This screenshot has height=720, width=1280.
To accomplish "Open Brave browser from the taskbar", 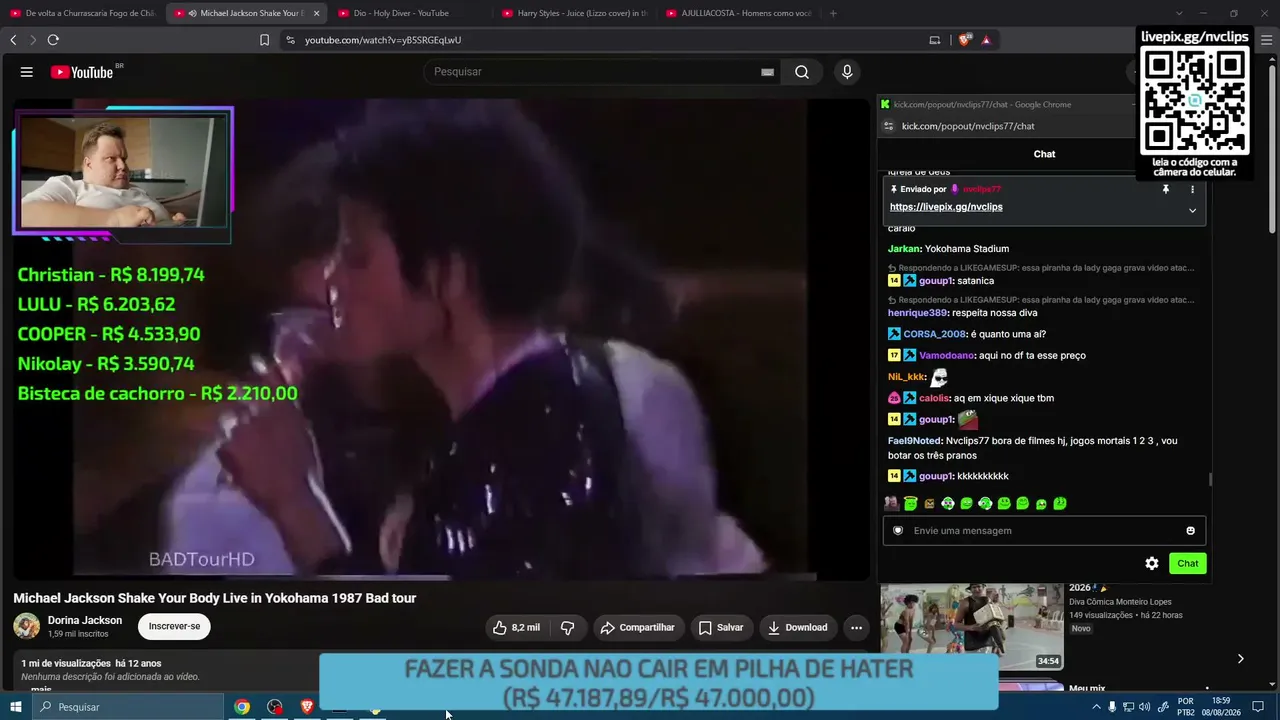I will [x=307, y=707].
